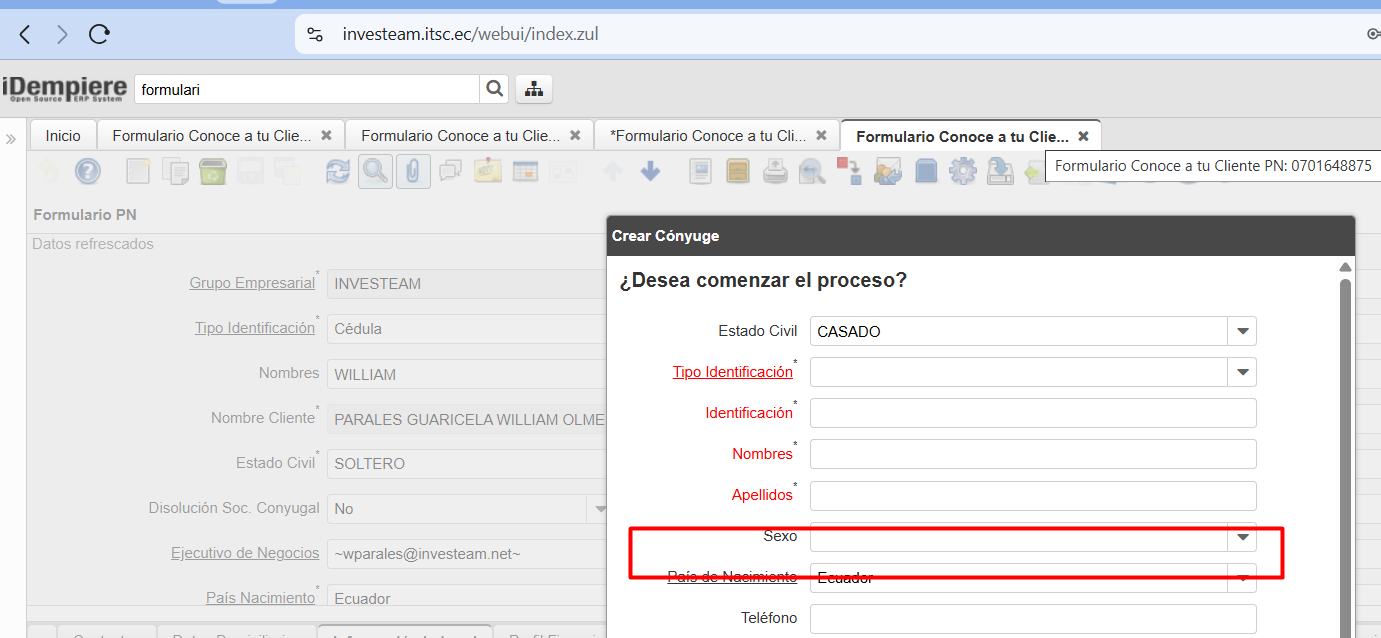Open the paperclip Attachment icon
1381x638 pixels.
412,172
